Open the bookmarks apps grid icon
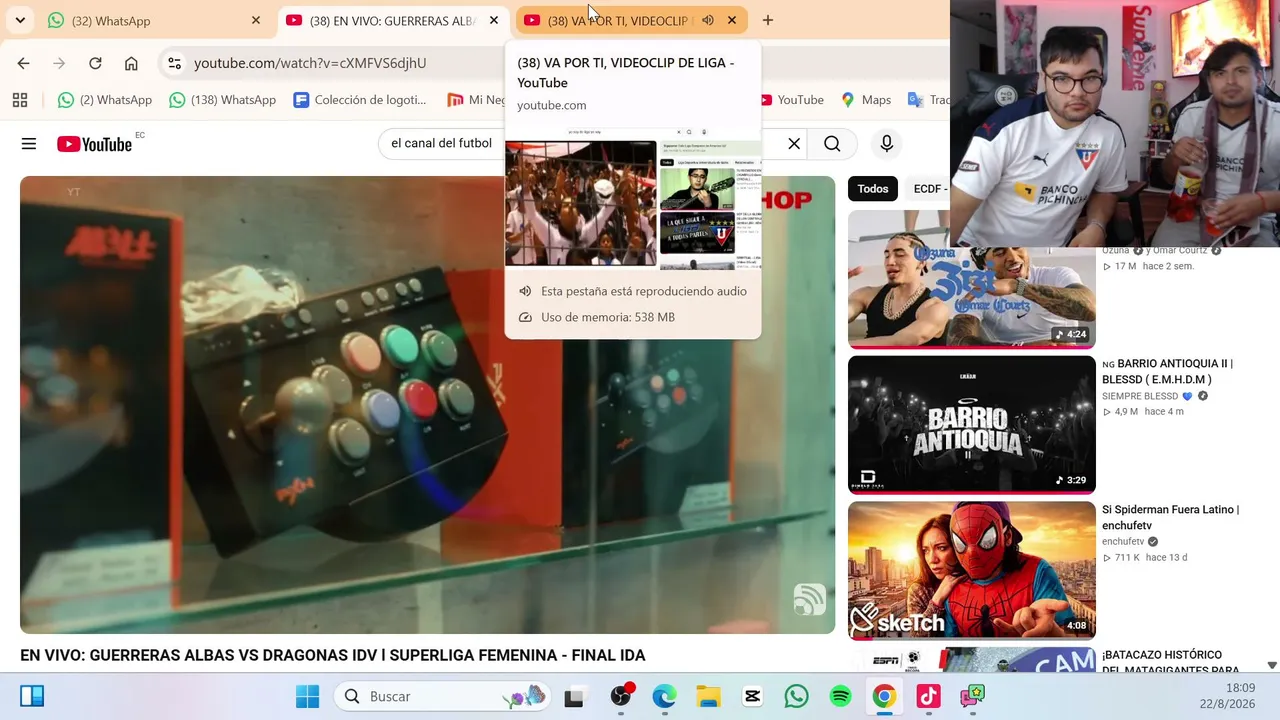The height and width of the screenshot is (720, 1280). [20, 100]
